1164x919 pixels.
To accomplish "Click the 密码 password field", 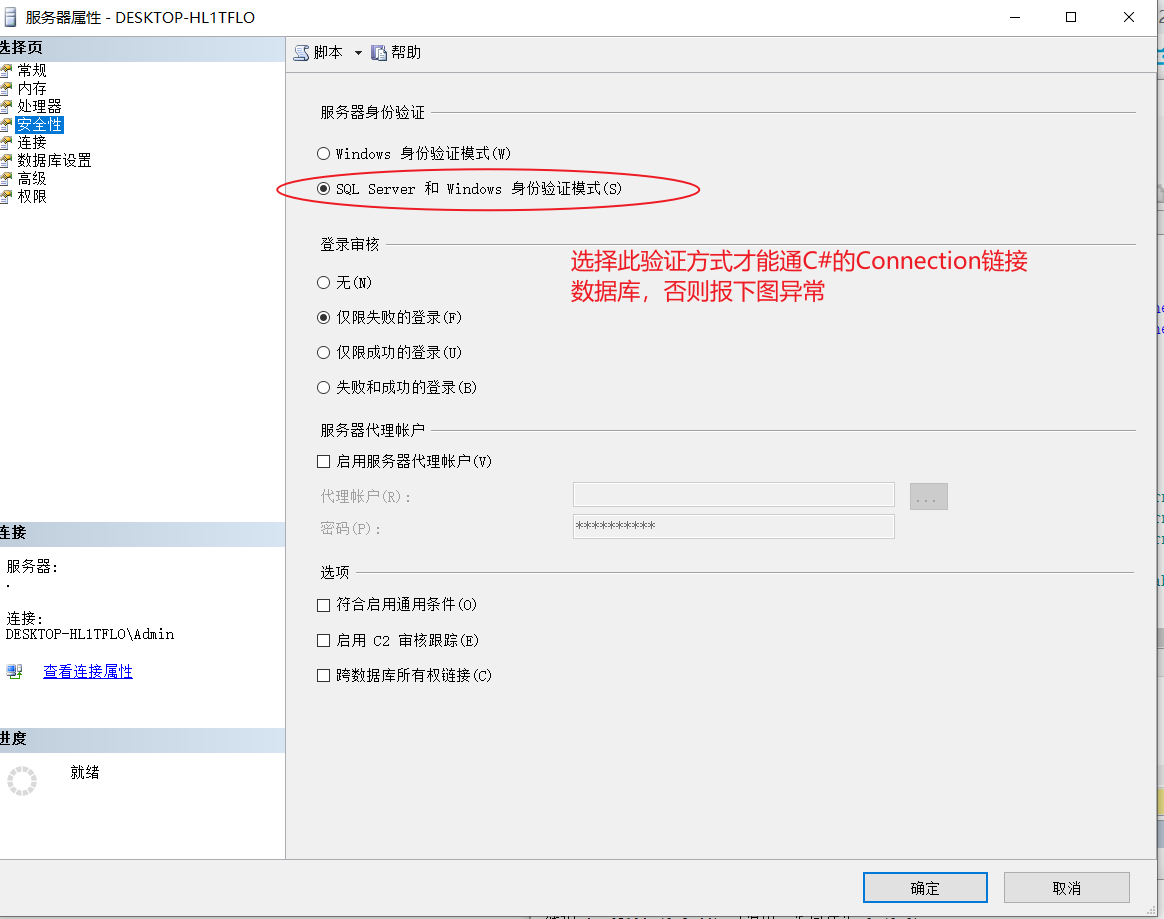I will pyautogui.click(x=733, y=526).
